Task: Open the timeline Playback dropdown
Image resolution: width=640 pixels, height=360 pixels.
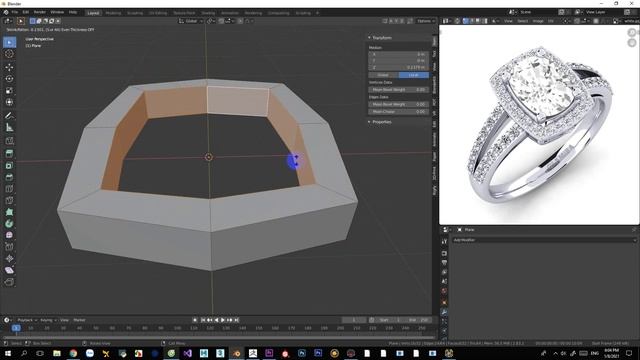Action: point(27,320)
